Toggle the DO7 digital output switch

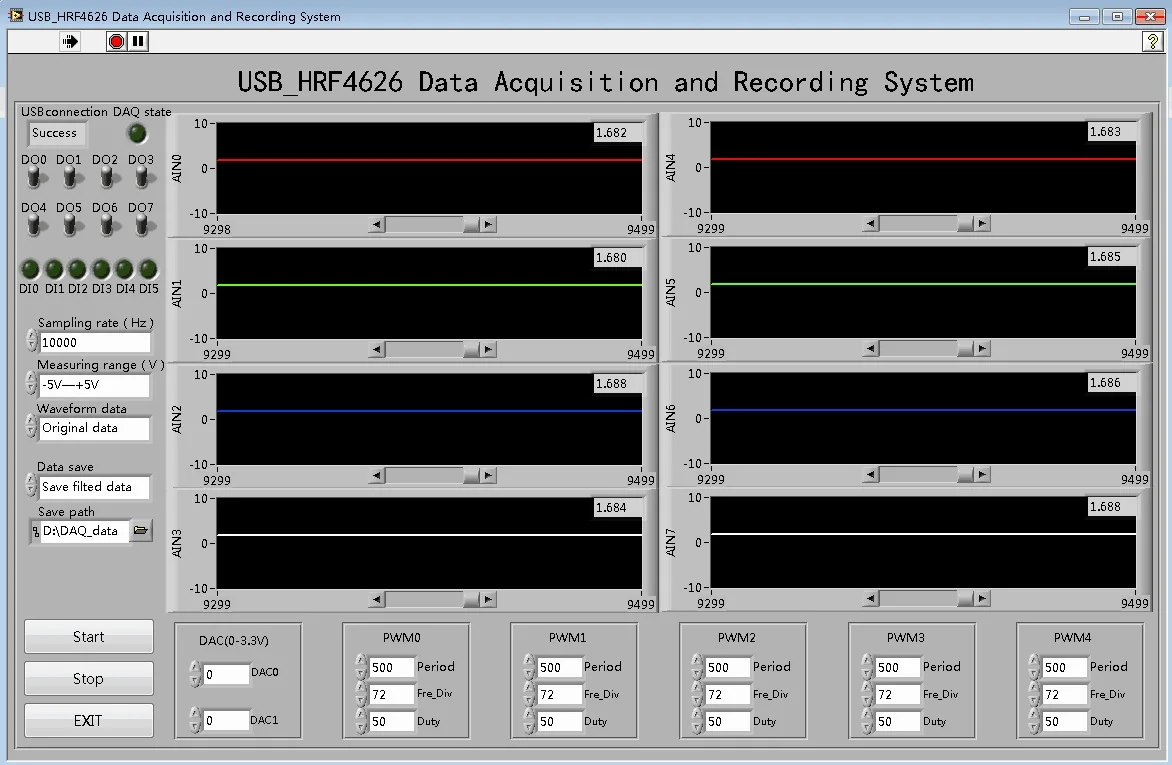pyautogui.click(x=141, y=225)
